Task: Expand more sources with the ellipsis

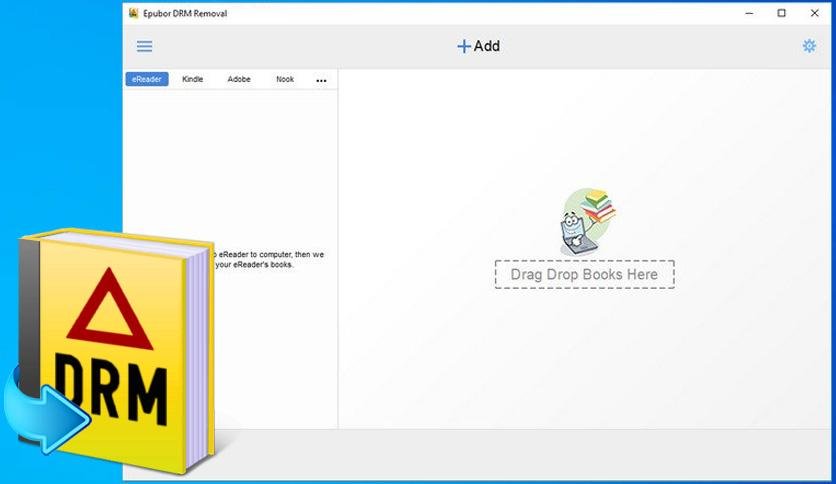Action: coord(321,80)
